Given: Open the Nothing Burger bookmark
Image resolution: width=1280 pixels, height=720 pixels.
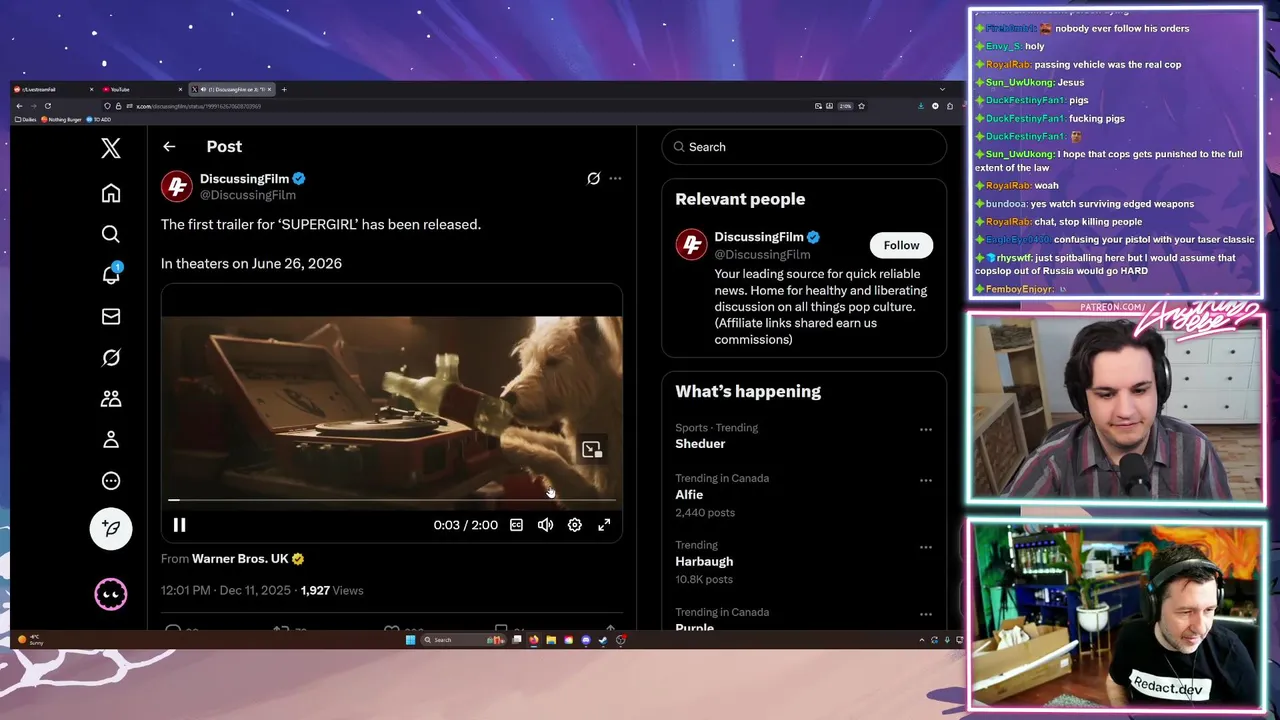Looking at the screenshot, I should (61, 119).
